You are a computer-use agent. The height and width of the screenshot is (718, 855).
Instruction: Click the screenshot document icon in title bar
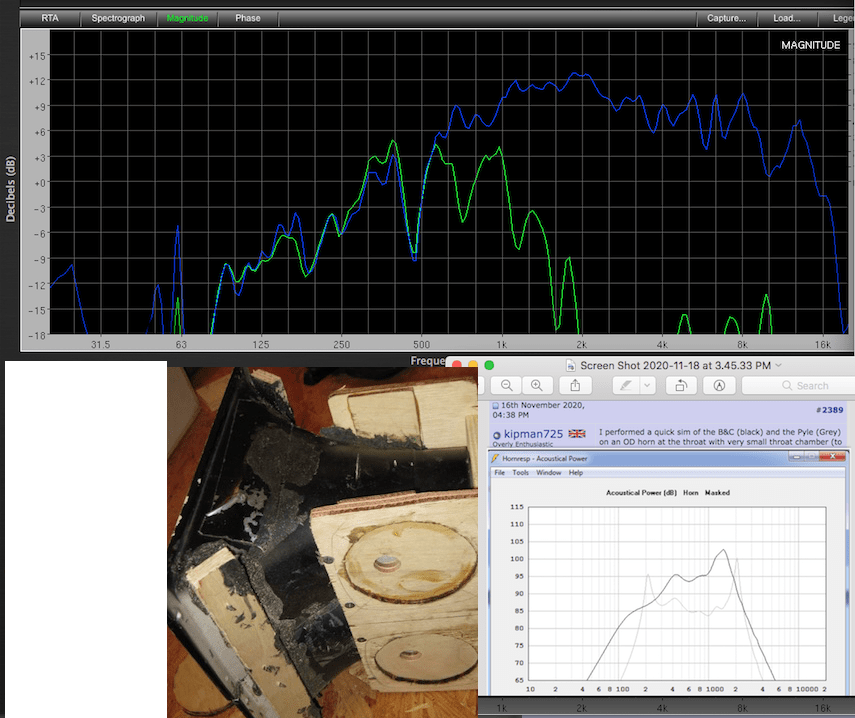(571, 365)
